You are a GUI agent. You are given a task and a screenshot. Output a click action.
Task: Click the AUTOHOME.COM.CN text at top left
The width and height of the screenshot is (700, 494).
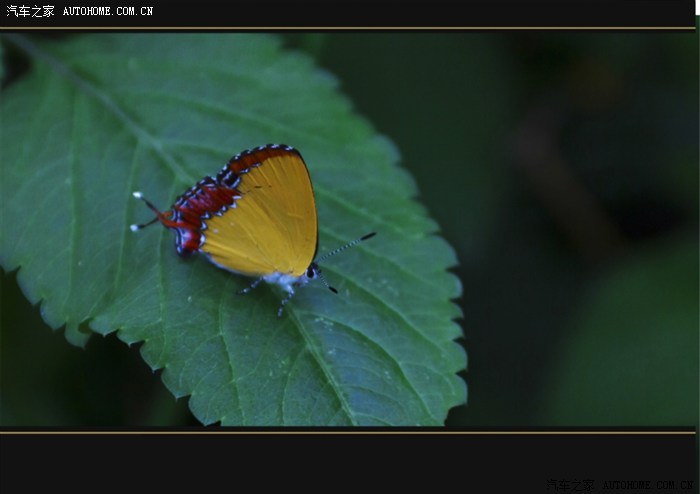click(108, 12)
